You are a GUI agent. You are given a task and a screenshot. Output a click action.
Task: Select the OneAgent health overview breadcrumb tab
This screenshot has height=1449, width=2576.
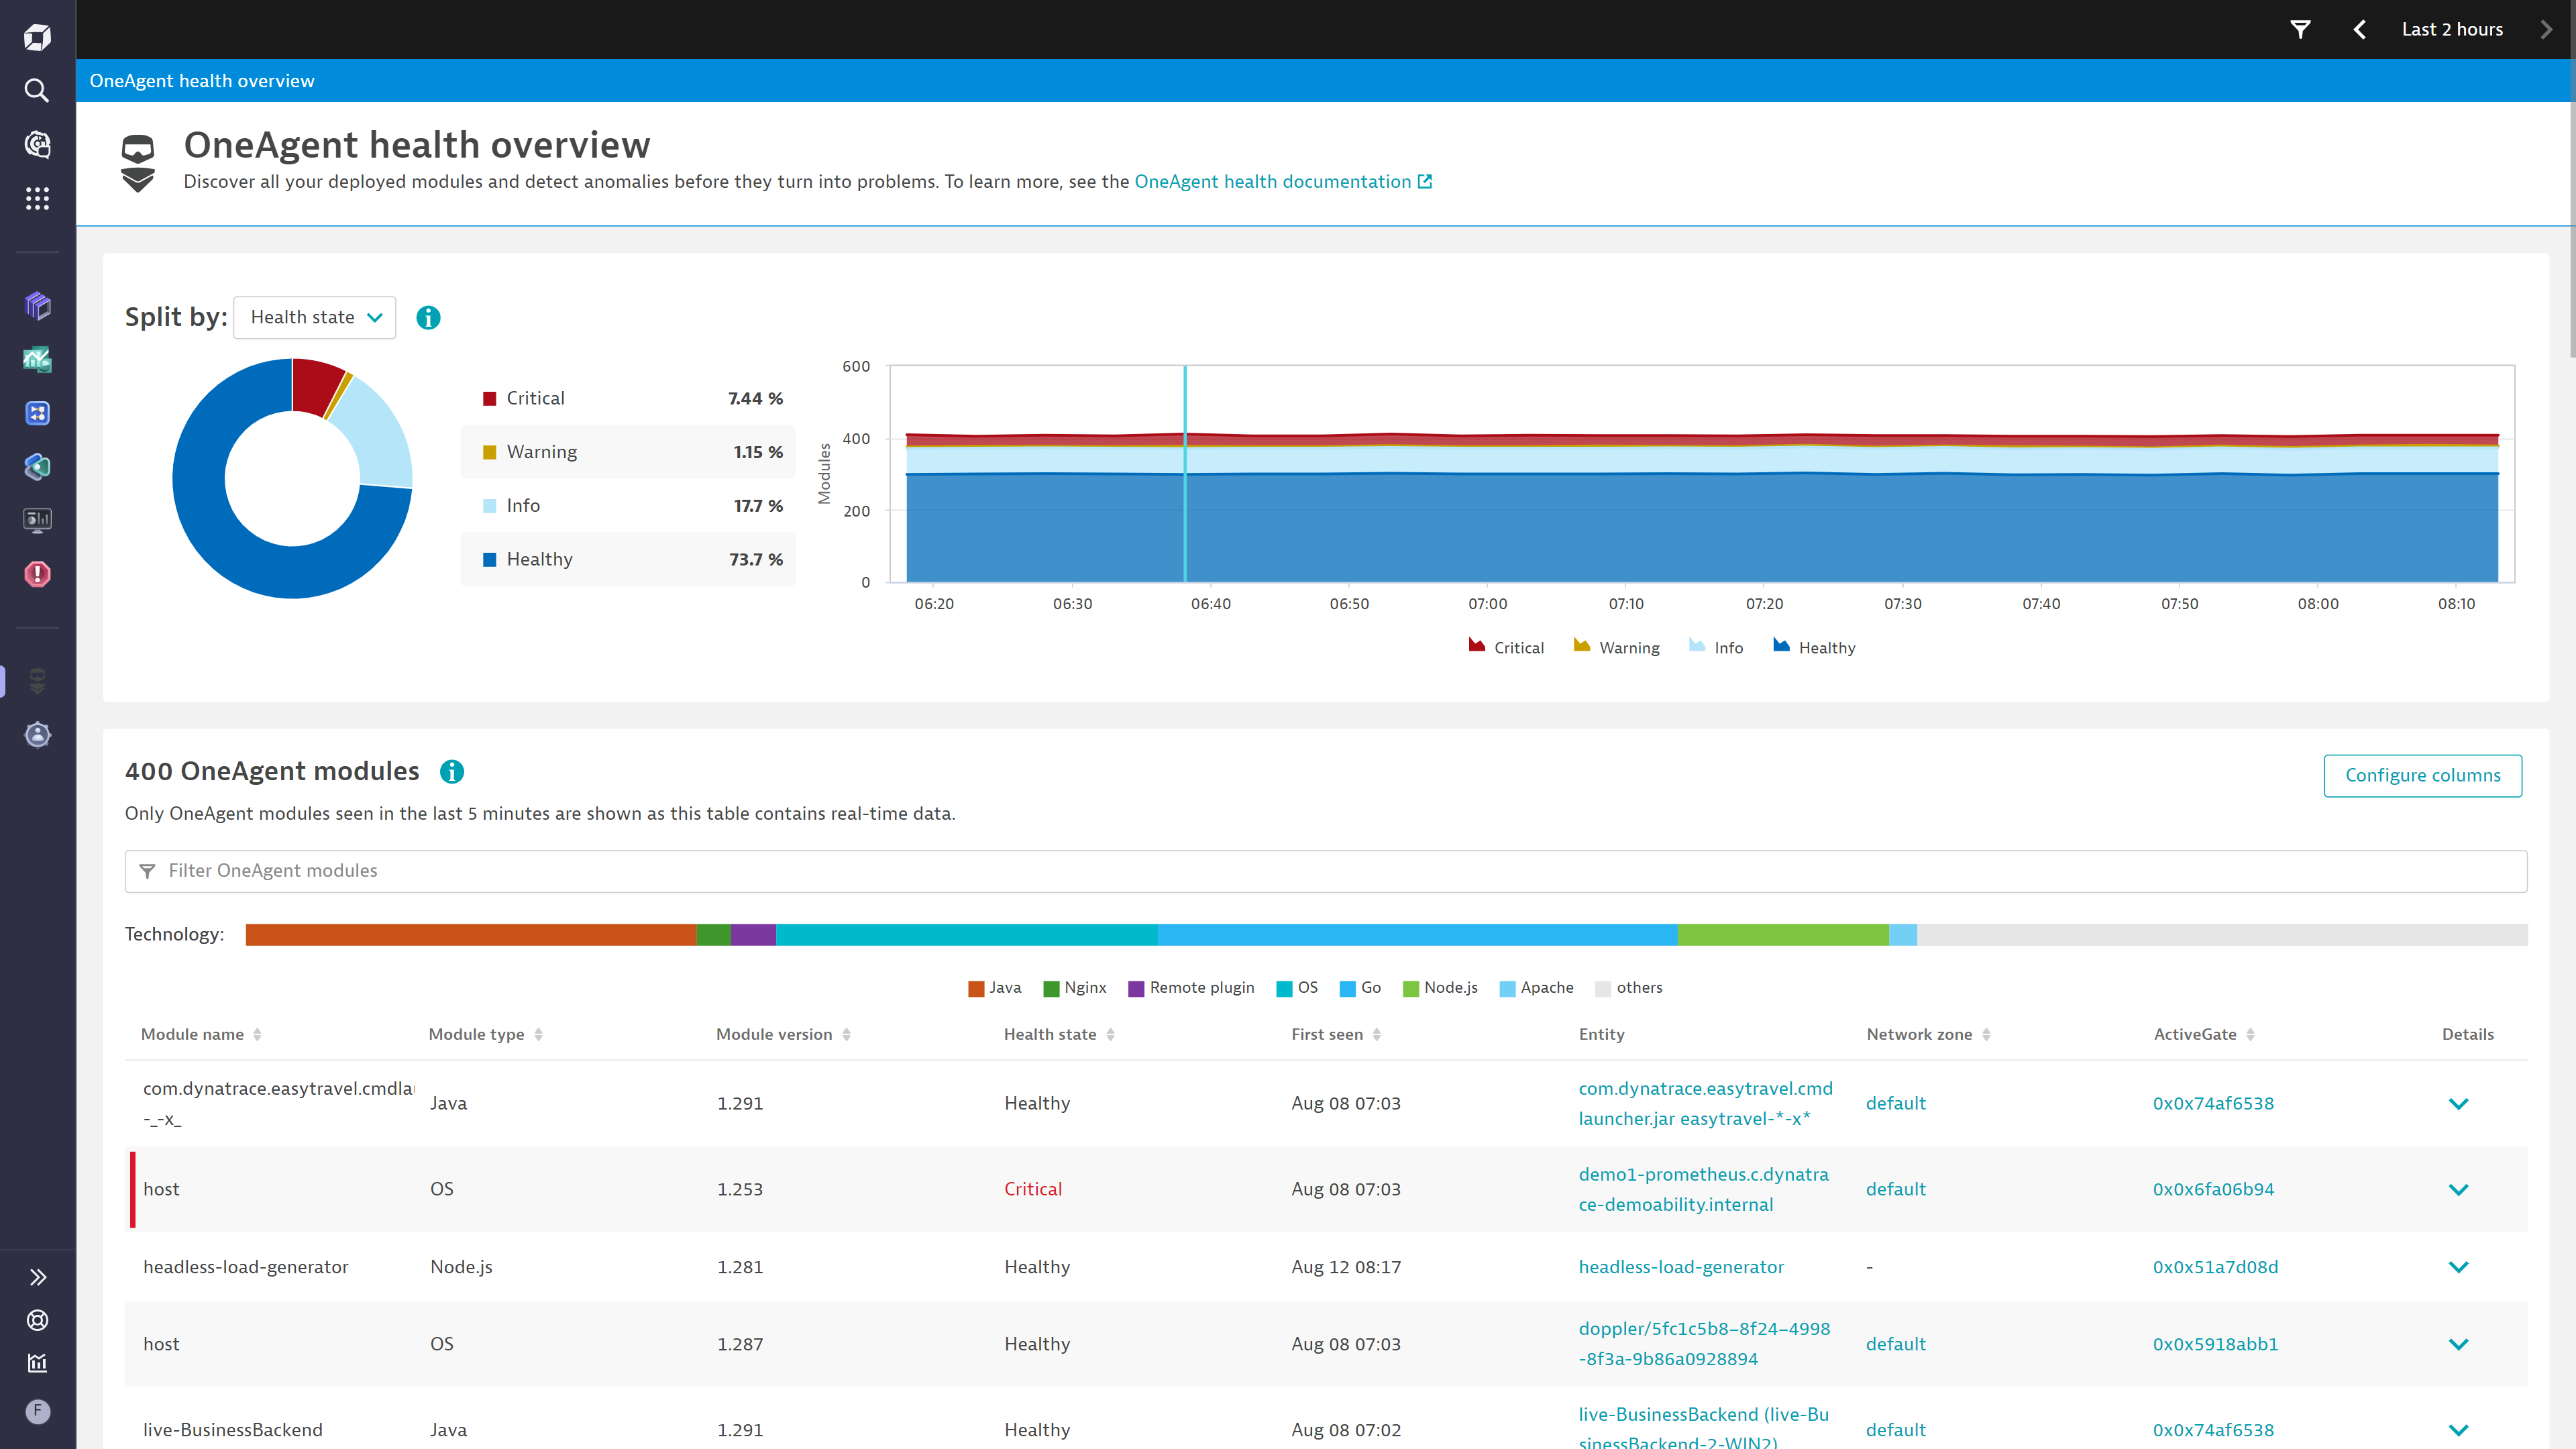click(x=201, y=80)
